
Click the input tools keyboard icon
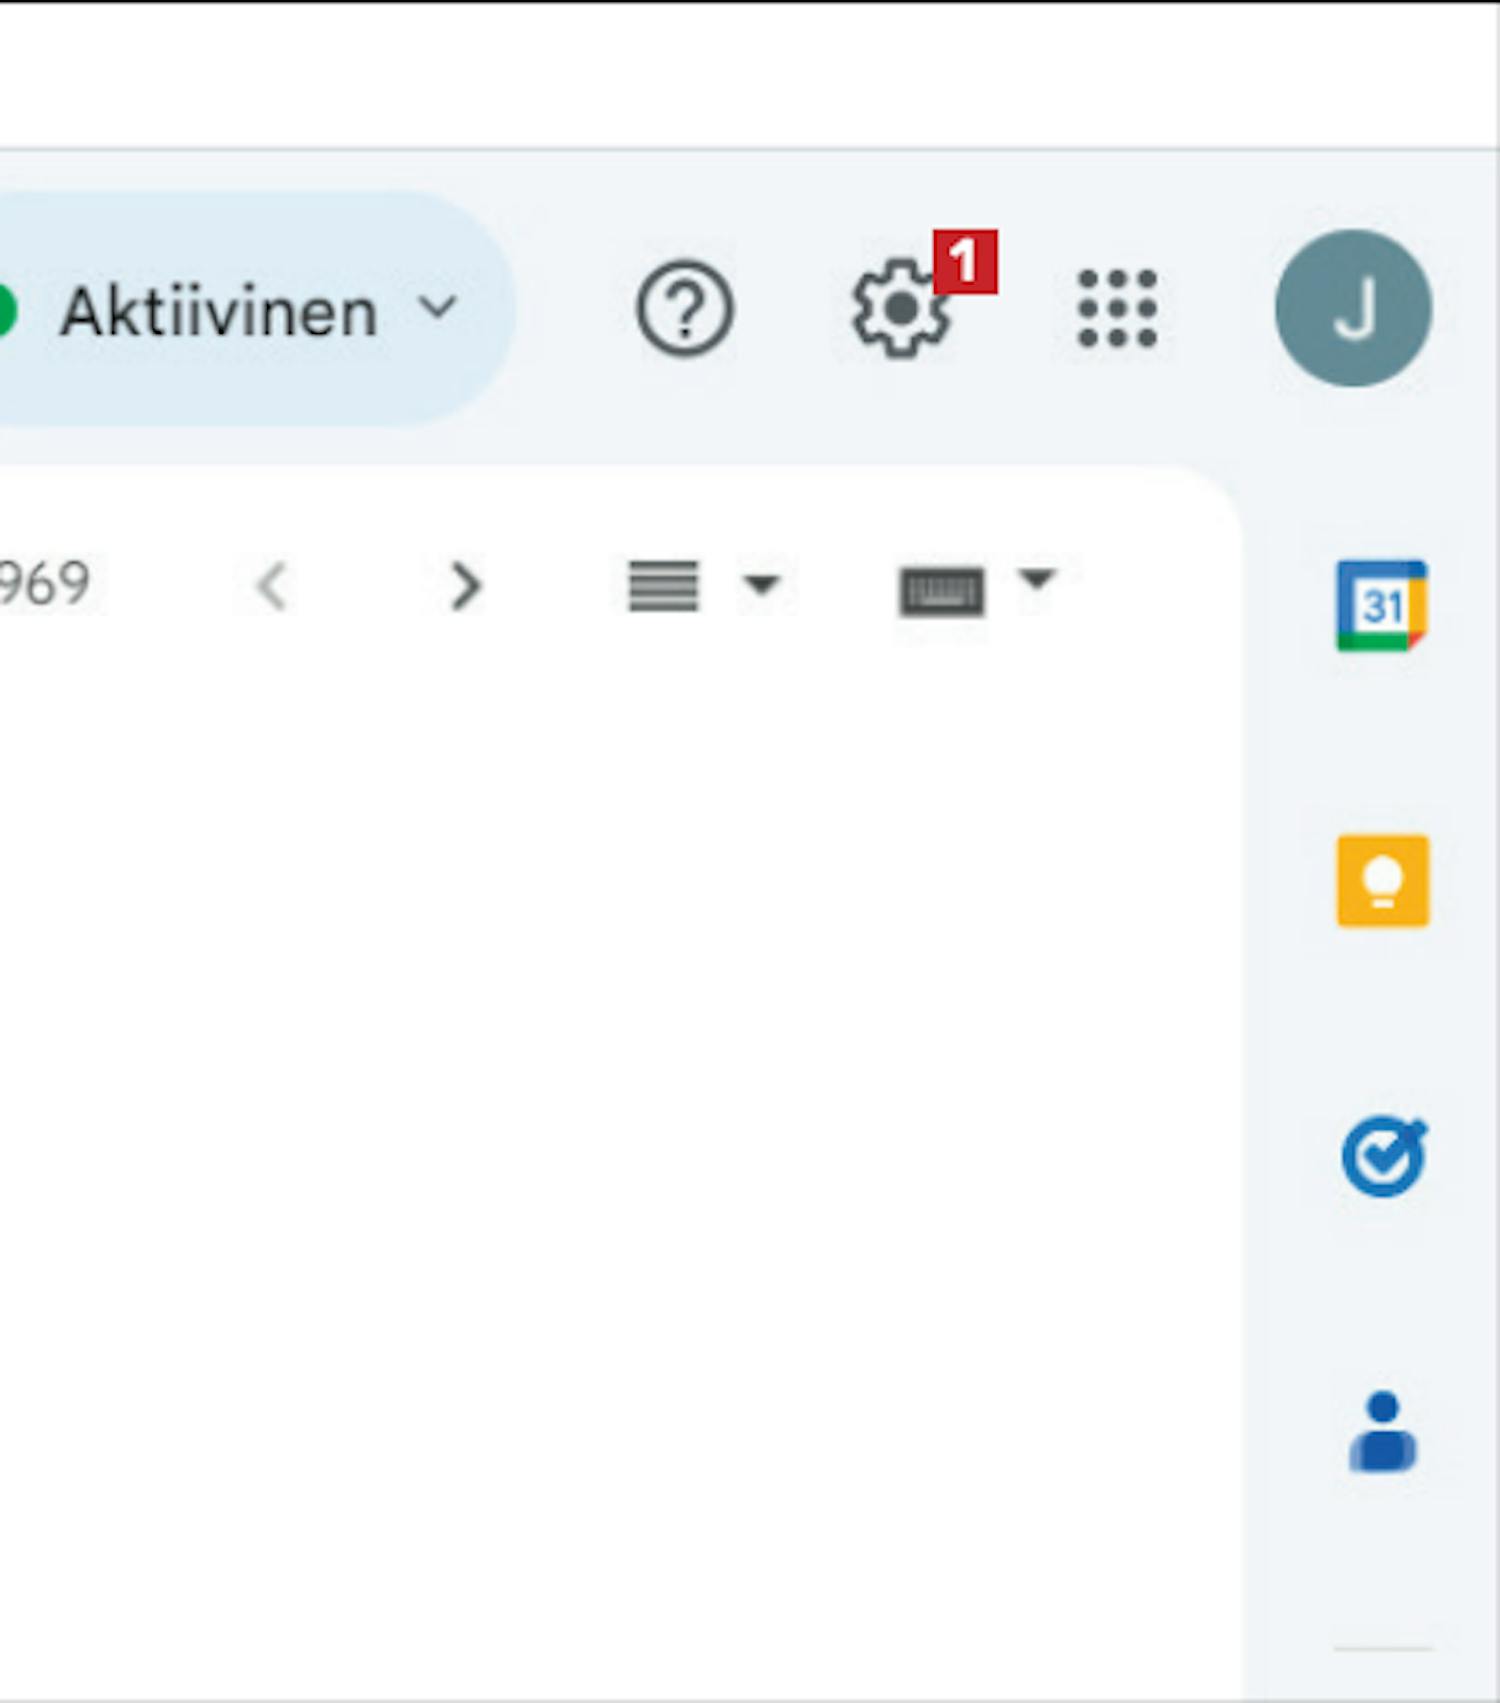coord(942,591)
